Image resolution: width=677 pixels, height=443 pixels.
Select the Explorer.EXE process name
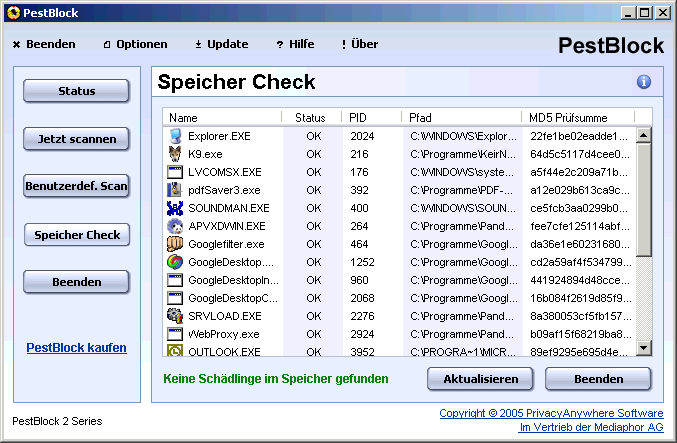click(219, 136)
